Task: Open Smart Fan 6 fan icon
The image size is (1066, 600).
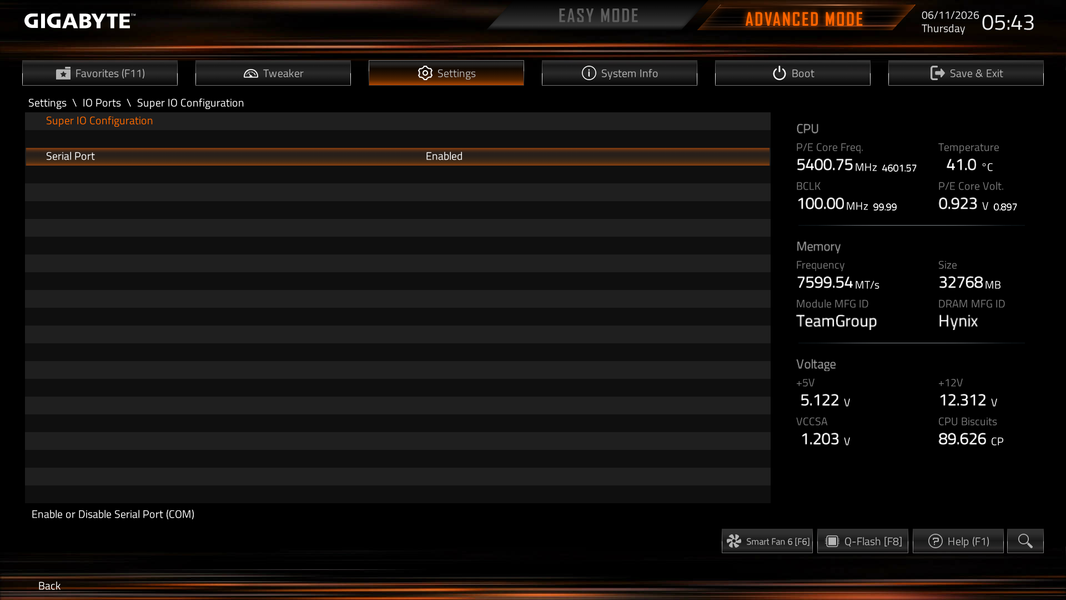Action: [x=734, y=541]
